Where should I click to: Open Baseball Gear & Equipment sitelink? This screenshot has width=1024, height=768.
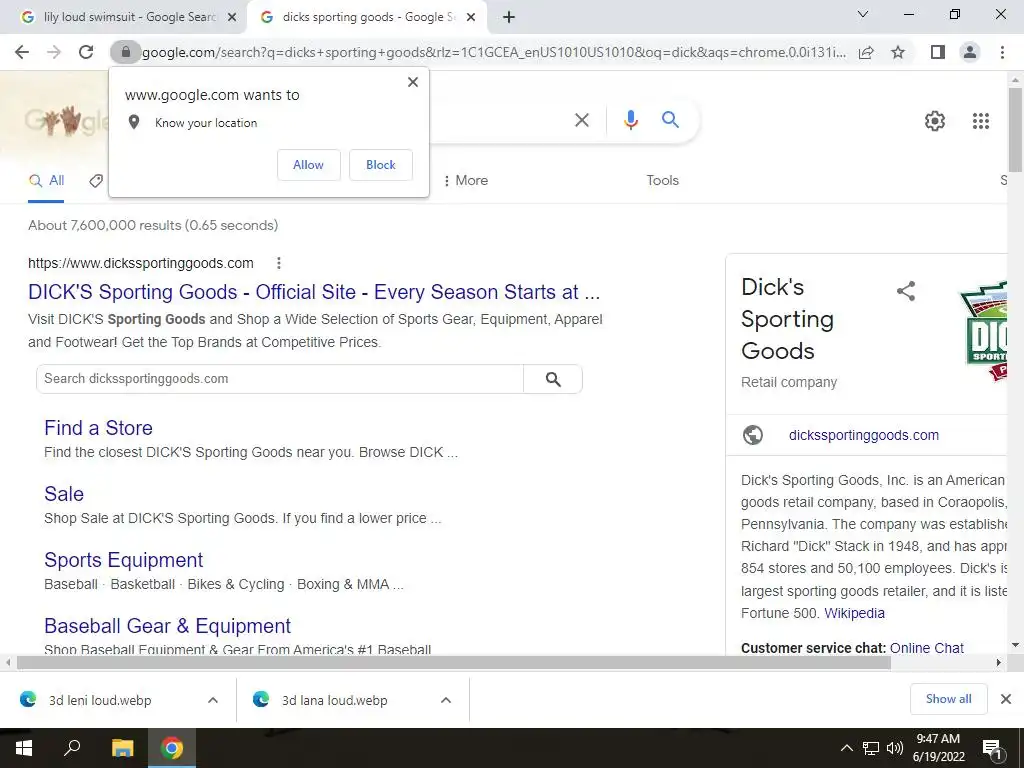coord(167,626)
